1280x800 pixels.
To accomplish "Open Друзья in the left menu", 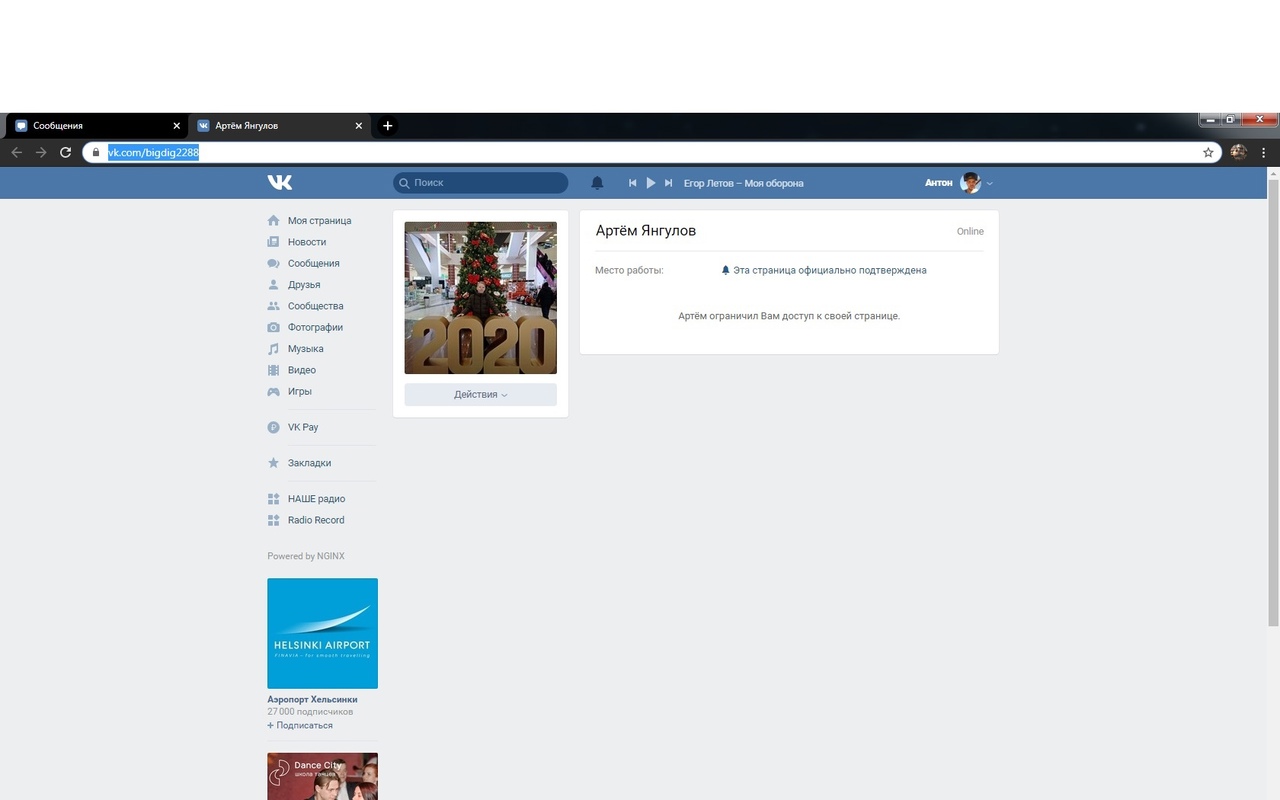I will point(304,285).
